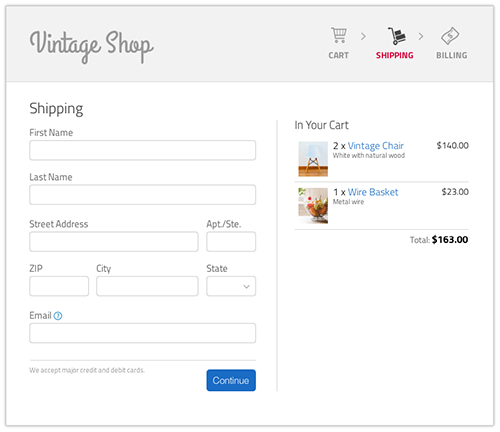Click the $23.00 price text
The height and width of the screenshot is (432, 500).
click(x=455, y=192)
